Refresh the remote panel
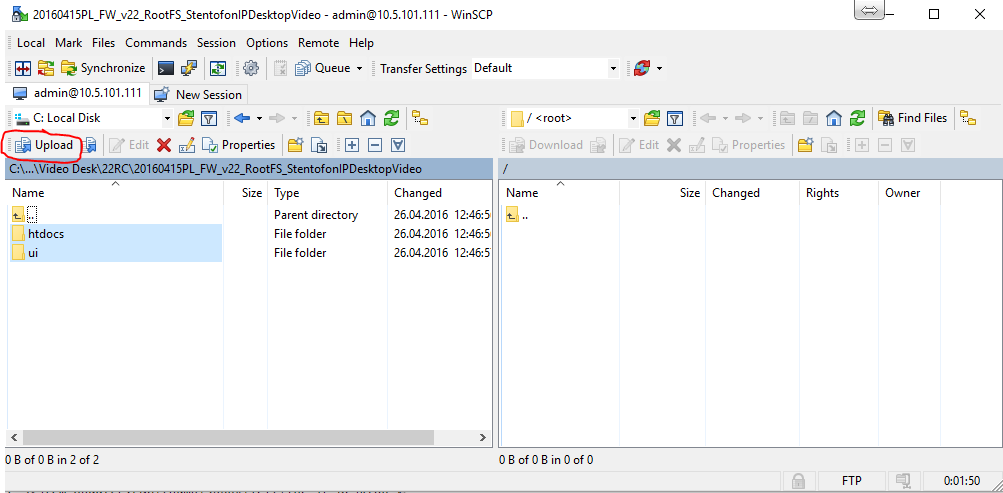The width and height of the screenshot is (1003, 493). tap(857, 118)
